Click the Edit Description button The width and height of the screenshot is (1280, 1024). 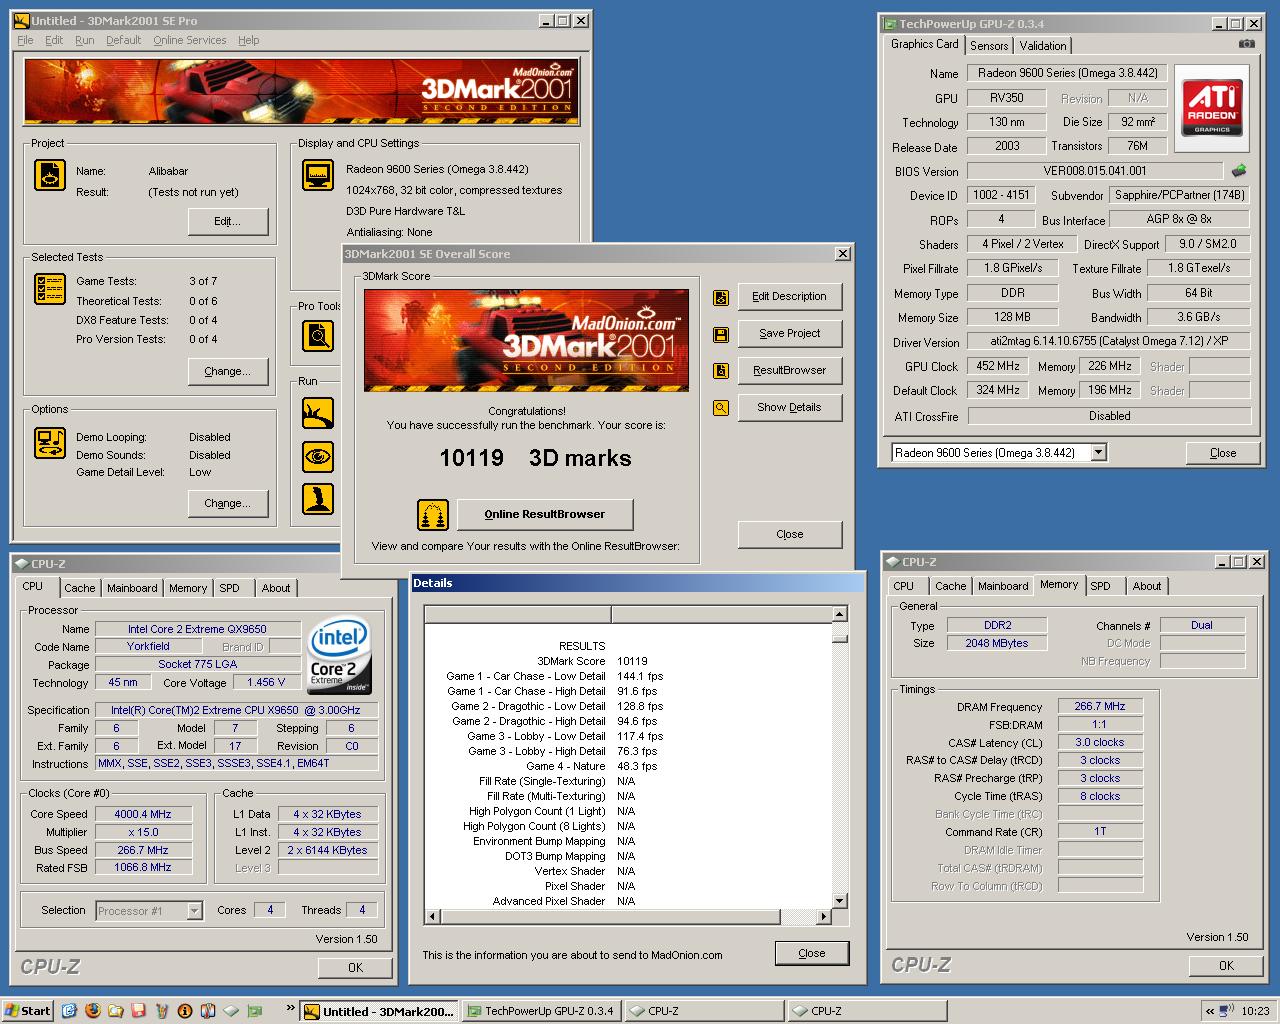(x=789, y=296)
